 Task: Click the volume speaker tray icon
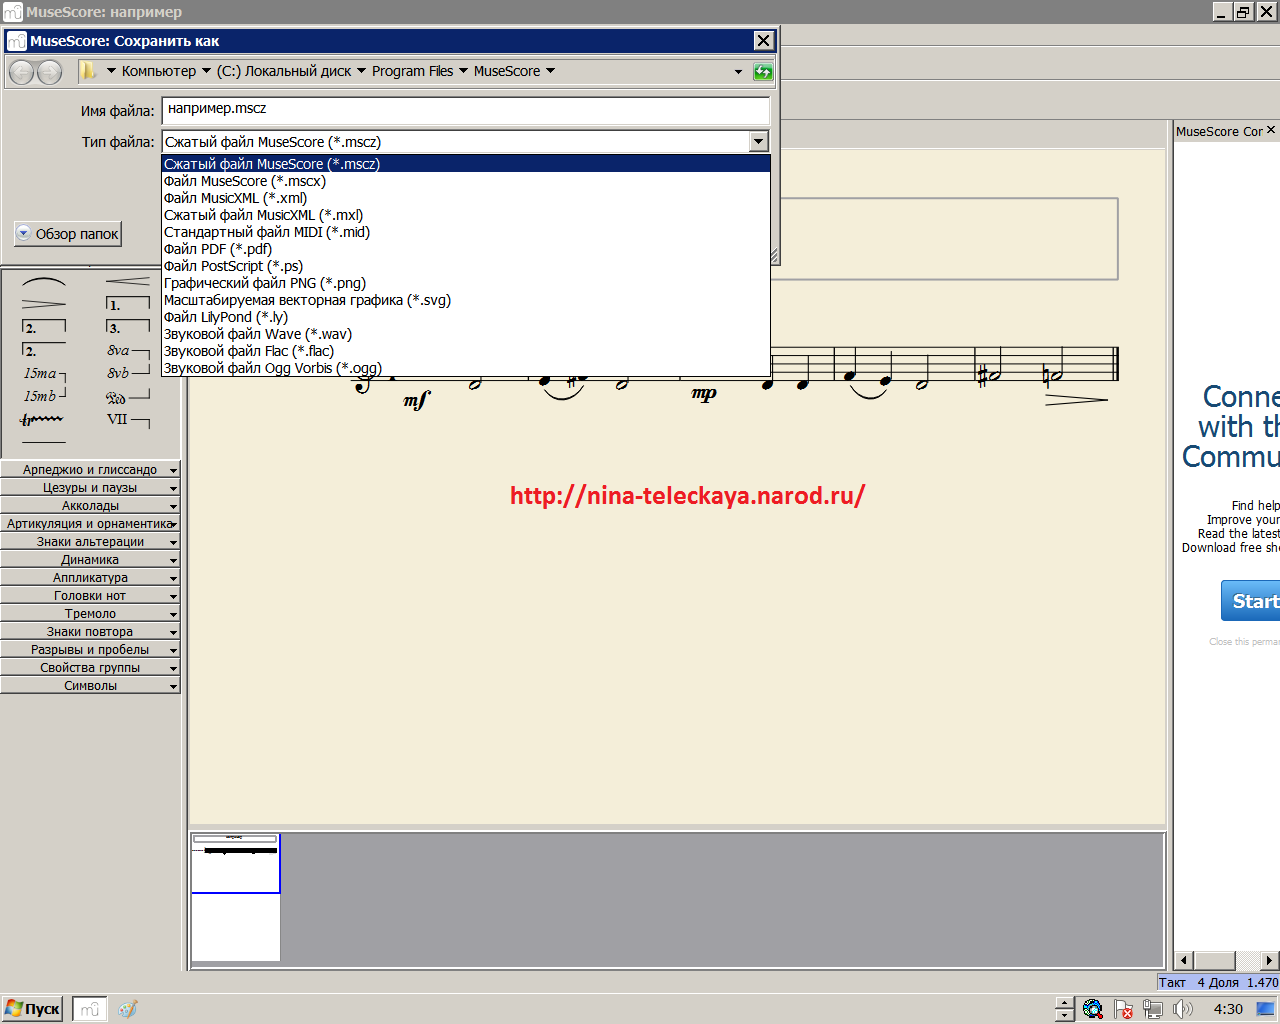click(x=1183, y=1009)
